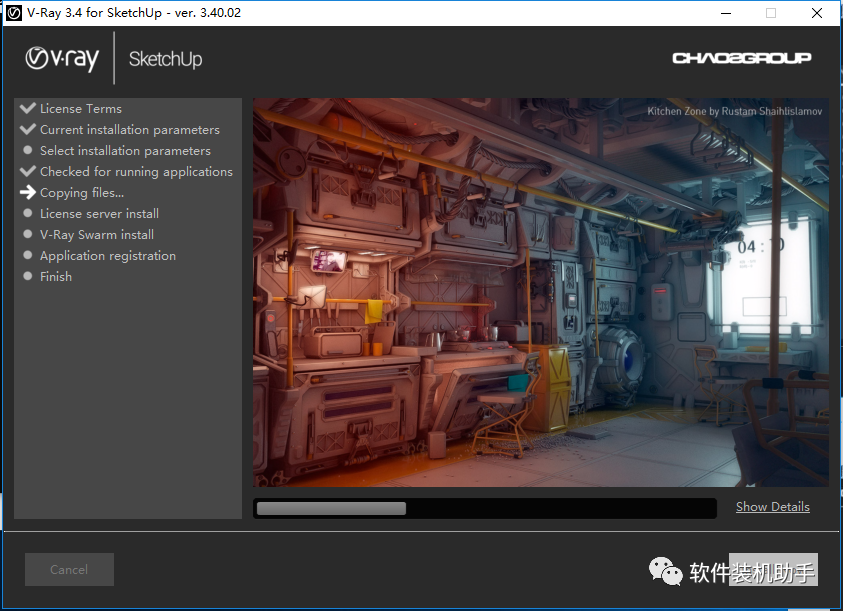
Task: Open the Show Details link
Action: pos(773,507)
